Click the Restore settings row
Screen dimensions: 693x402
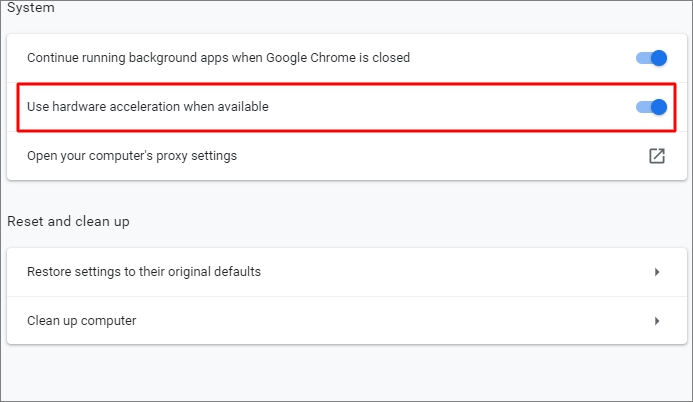coord(400,272)
